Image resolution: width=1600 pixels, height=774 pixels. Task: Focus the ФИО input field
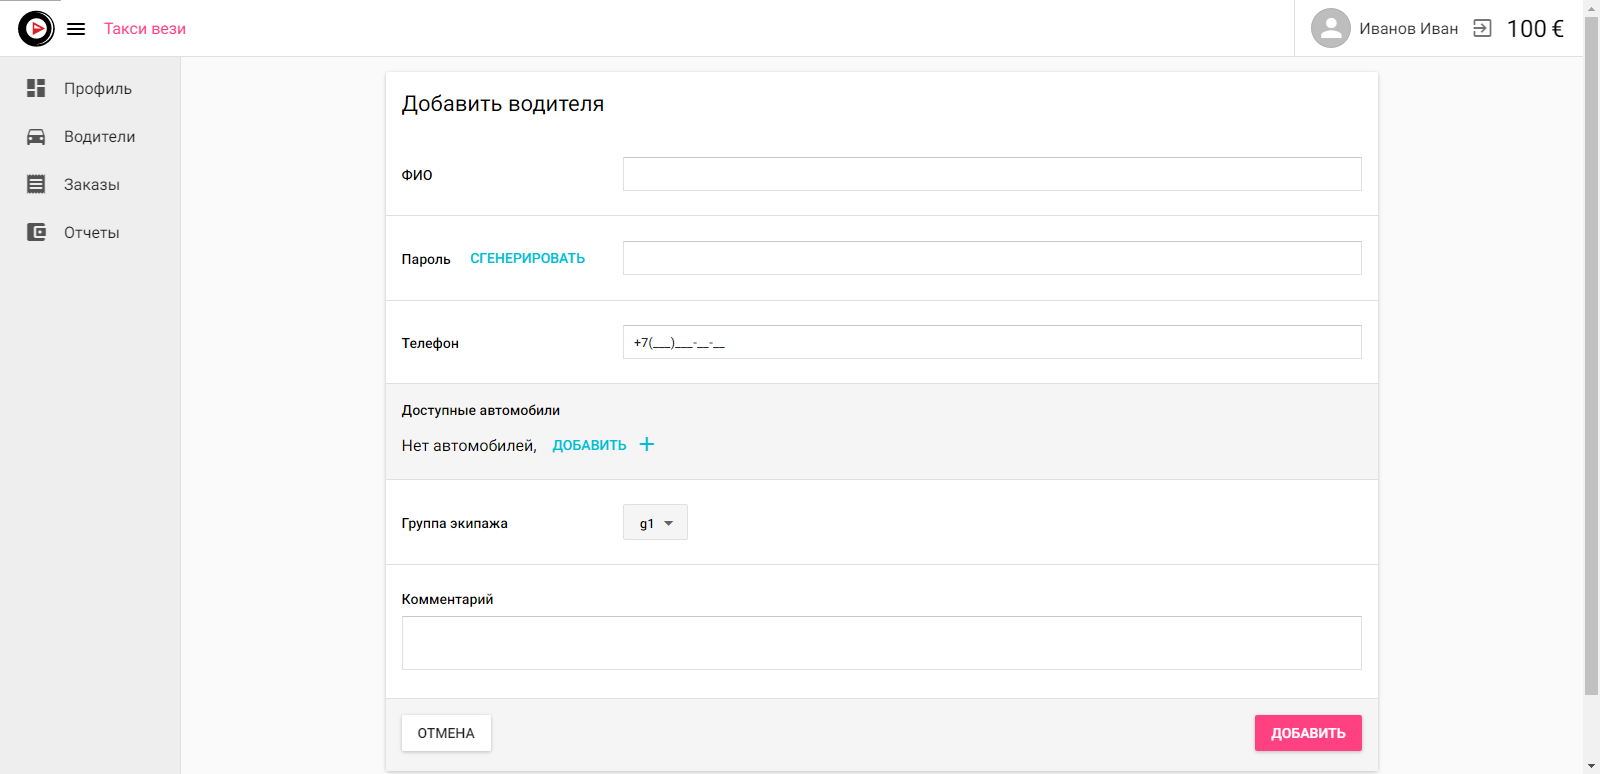[x=991, y=174]
